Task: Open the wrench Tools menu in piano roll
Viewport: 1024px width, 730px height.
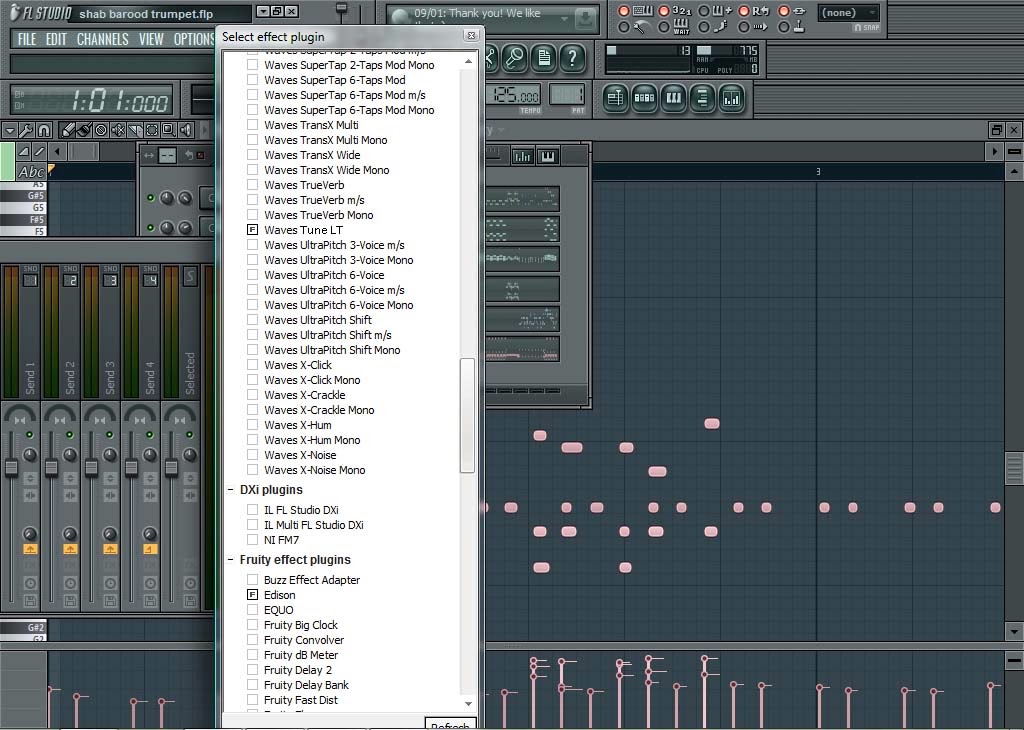Action: click(26, 130)
